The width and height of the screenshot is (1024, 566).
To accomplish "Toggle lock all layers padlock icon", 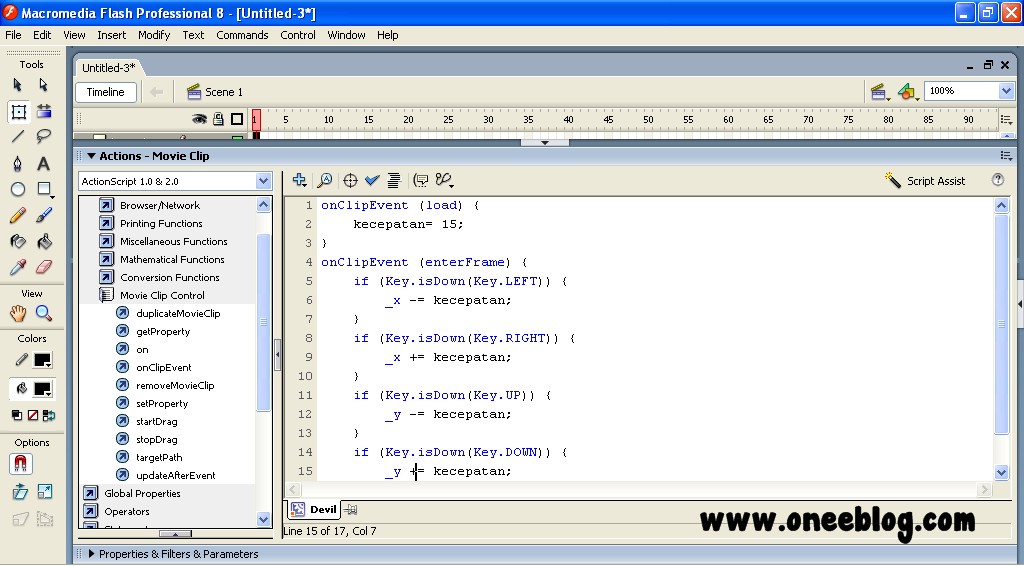I will point(218,118).
